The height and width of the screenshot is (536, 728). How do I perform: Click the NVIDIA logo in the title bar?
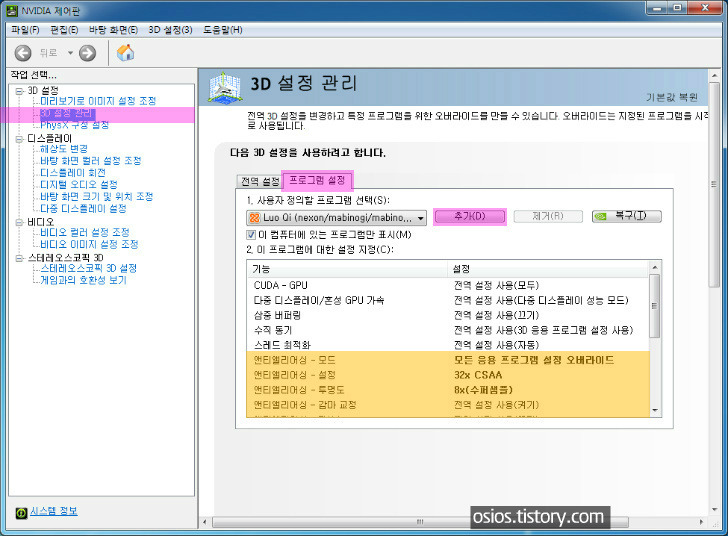tap(12, 10)
